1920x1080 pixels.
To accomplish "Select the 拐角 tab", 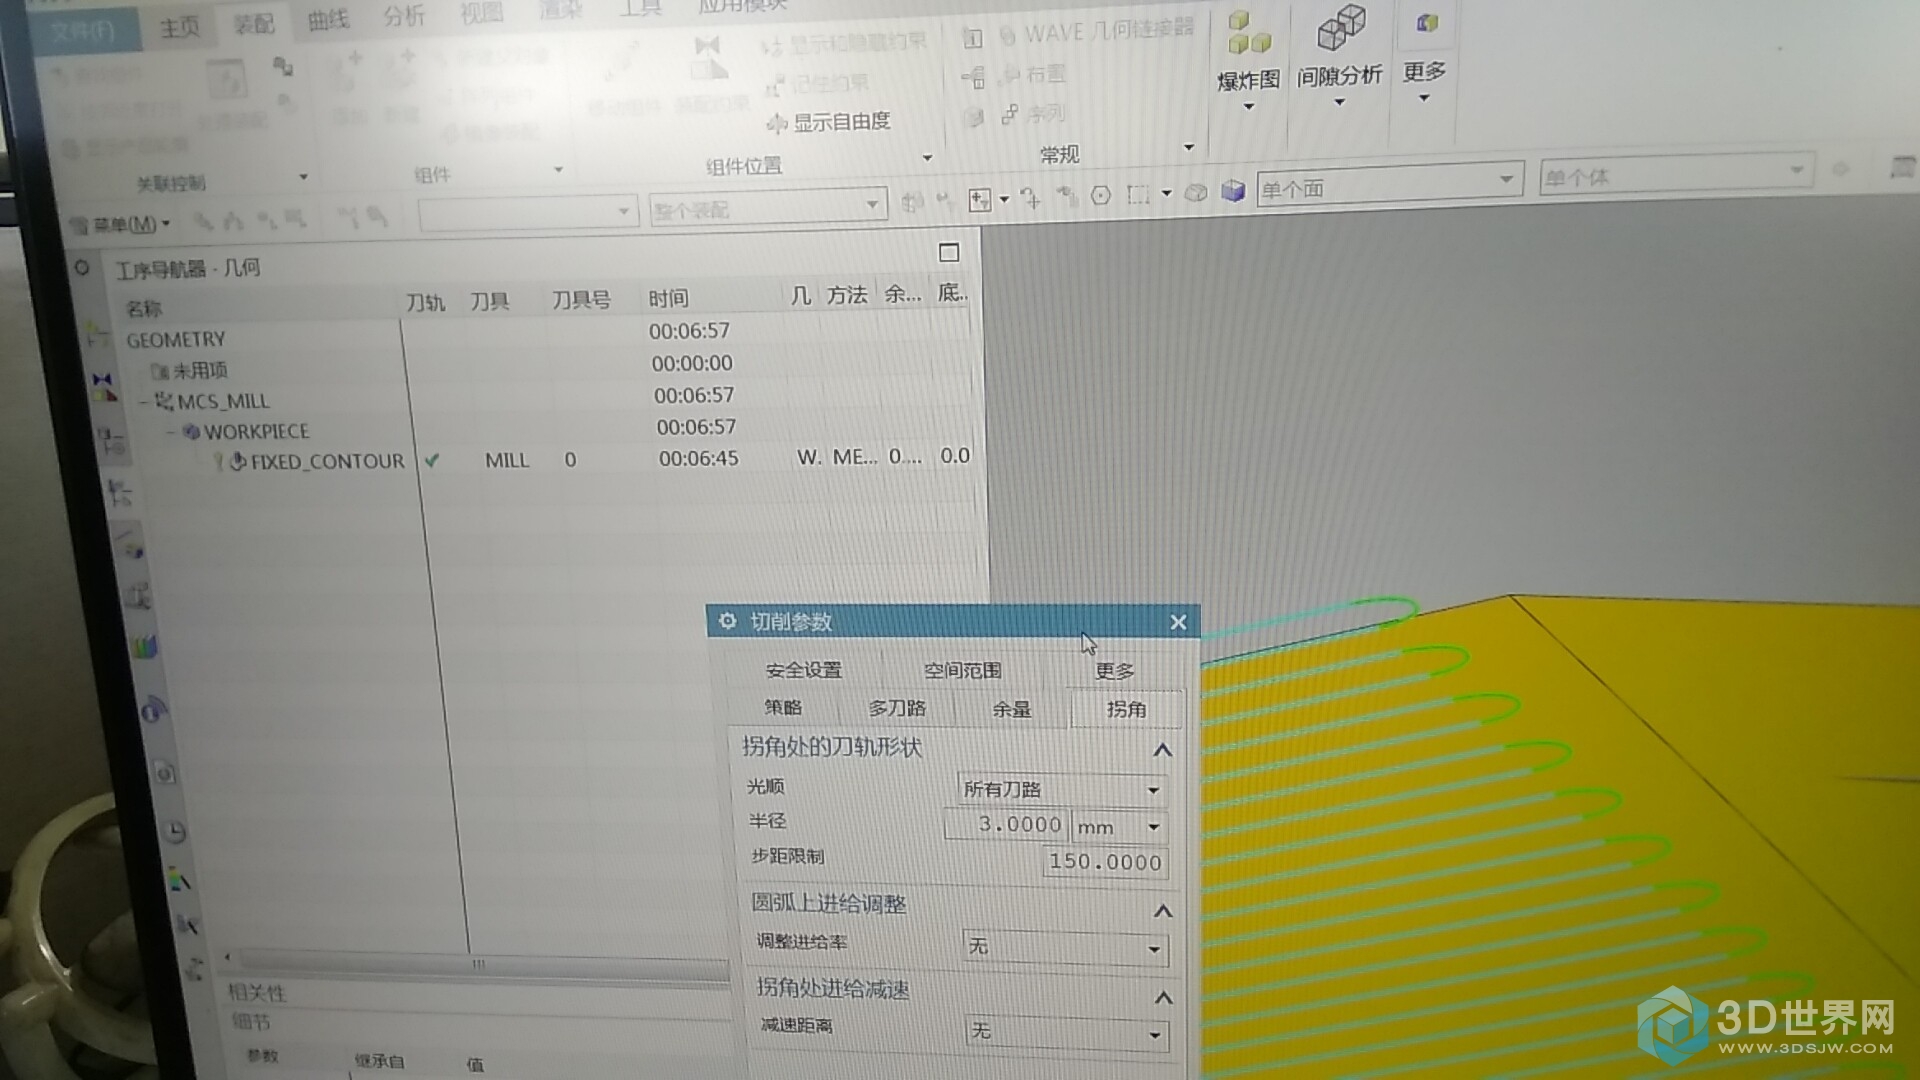I will [1126, 709].
